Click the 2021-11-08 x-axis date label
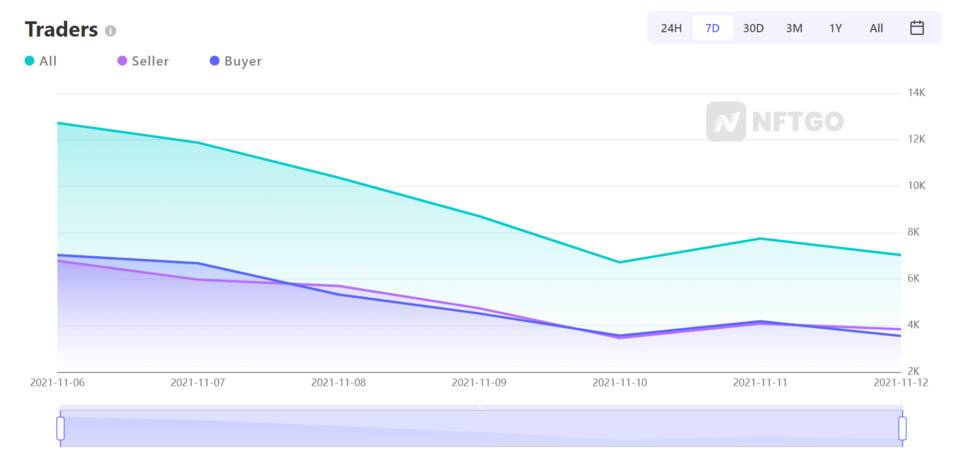 click(x=339, y=382)
